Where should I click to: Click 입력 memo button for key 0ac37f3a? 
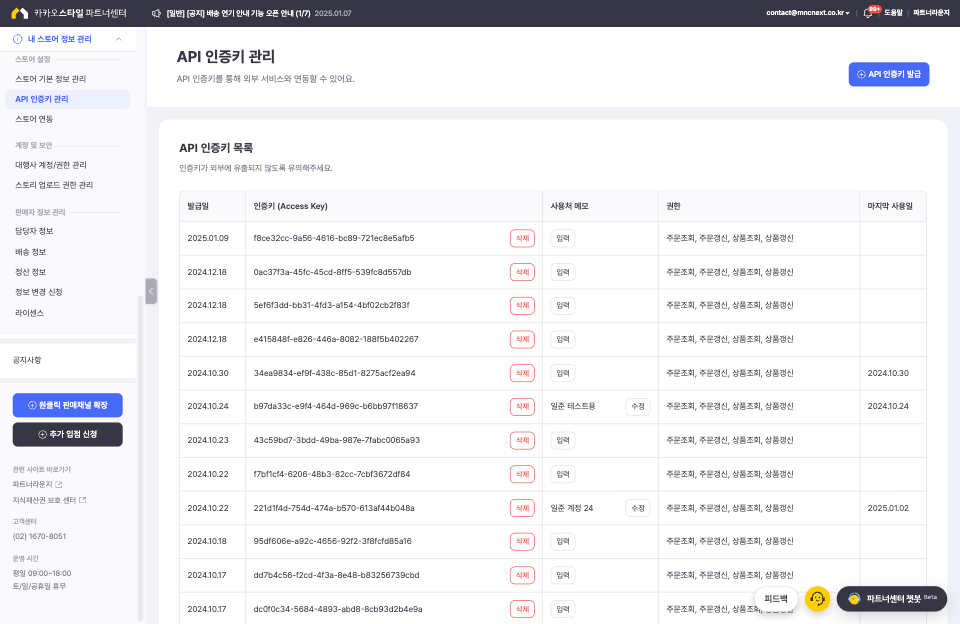(563, 272)
